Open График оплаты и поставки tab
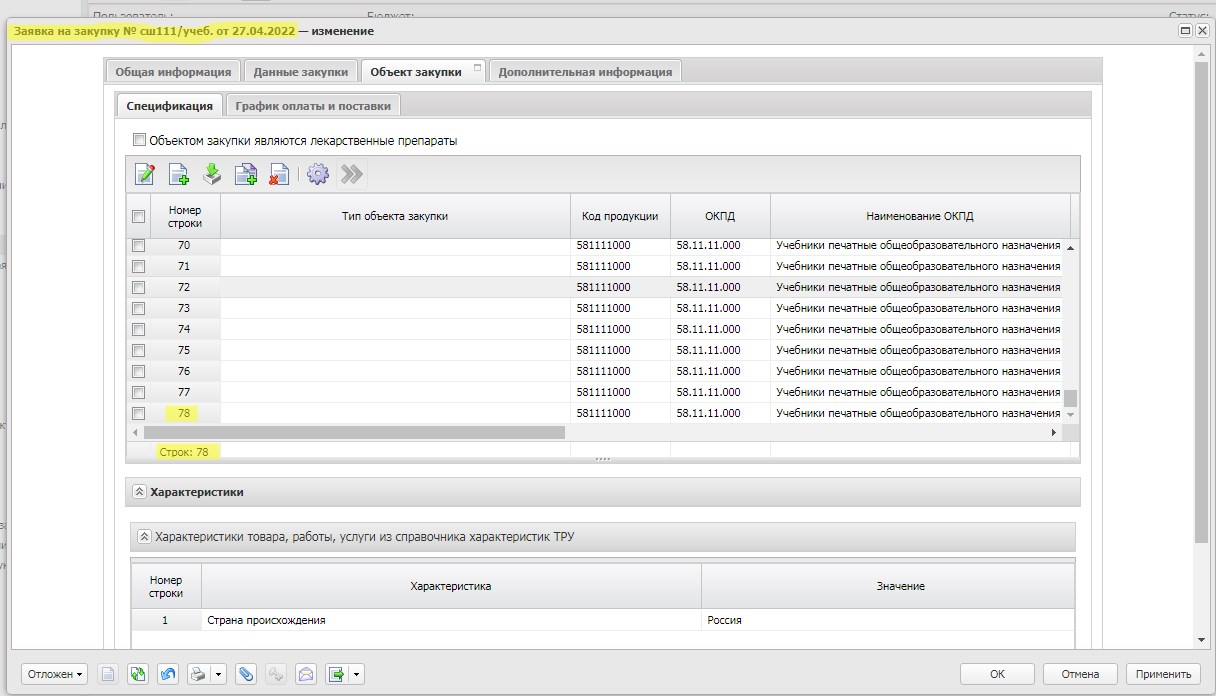The height and width of the screenshot is (696, 1216). click(314, 106)
